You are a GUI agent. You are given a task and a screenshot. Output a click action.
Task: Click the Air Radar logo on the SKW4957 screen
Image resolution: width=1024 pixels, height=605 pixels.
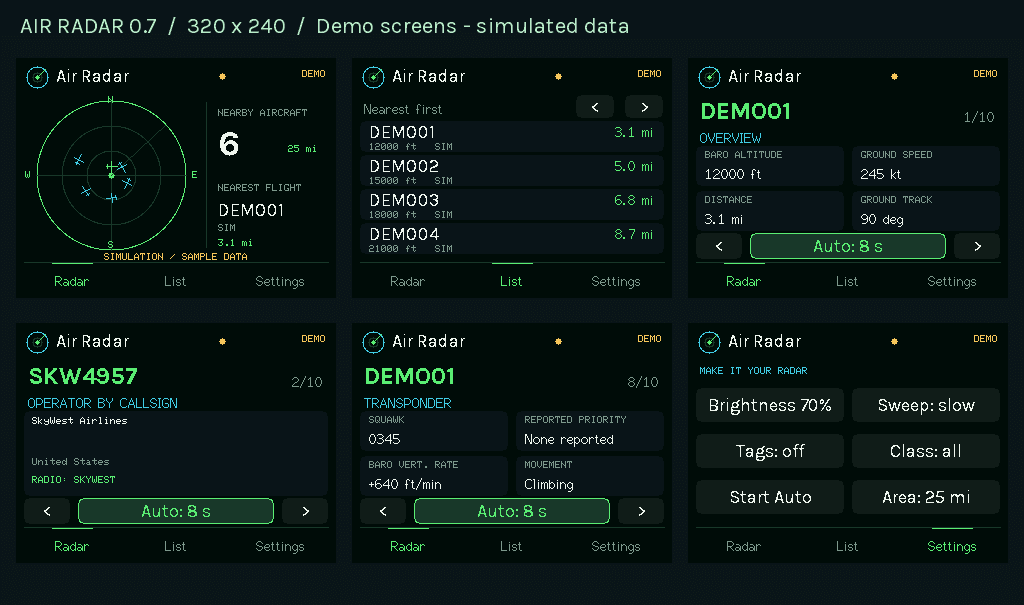(37, 342)
